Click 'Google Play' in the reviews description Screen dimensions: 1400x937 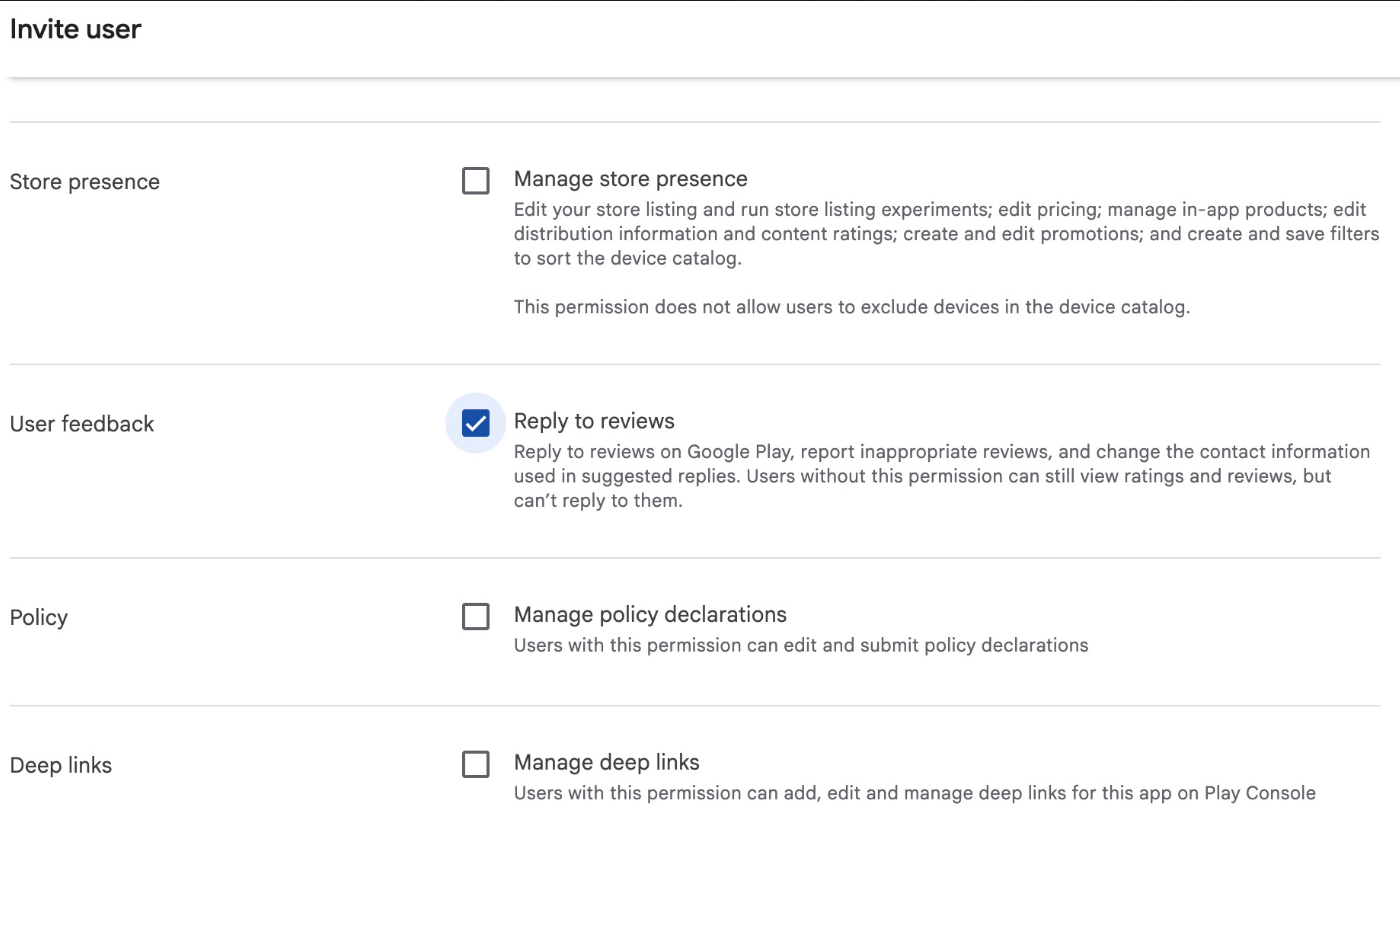tap(739, 452)
